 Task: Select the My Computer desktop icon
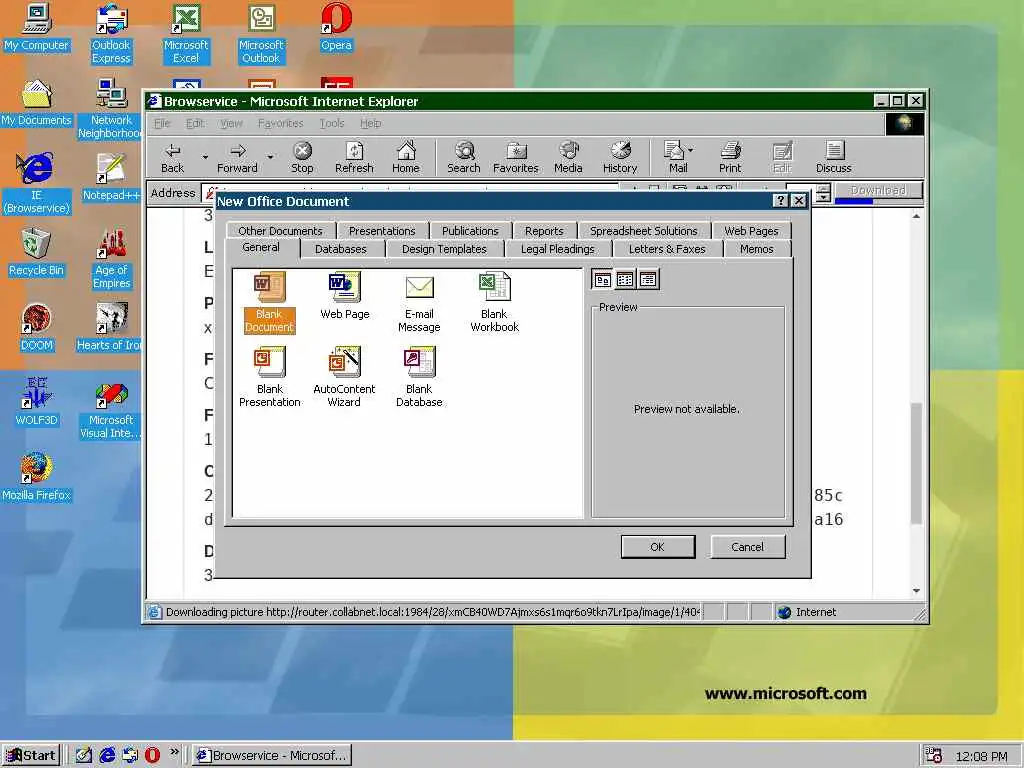click(37, 28)
